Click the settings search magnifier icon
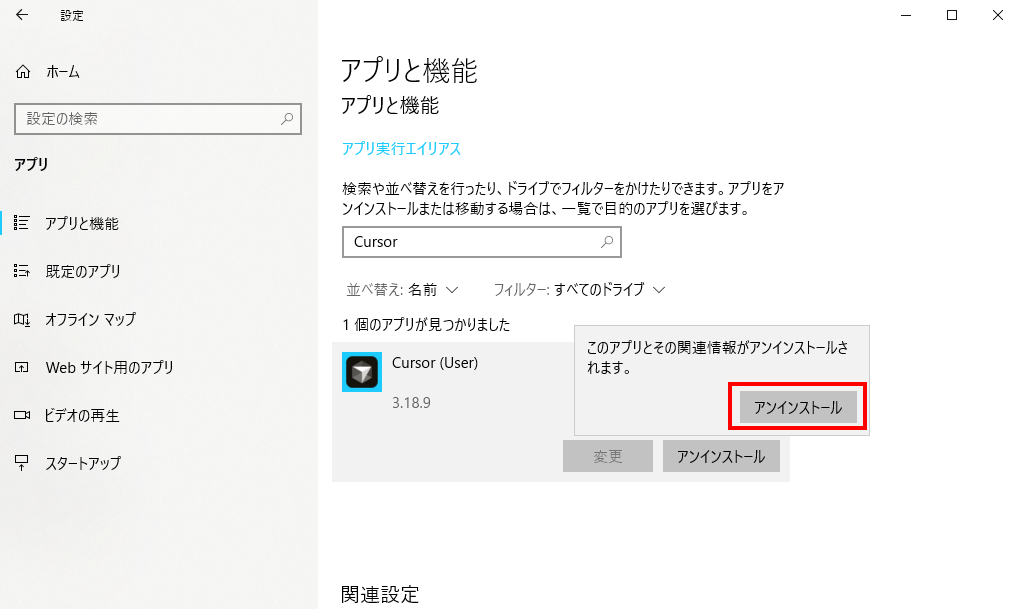This screenshot has width=1015, height=609. (x=287, y=118)
